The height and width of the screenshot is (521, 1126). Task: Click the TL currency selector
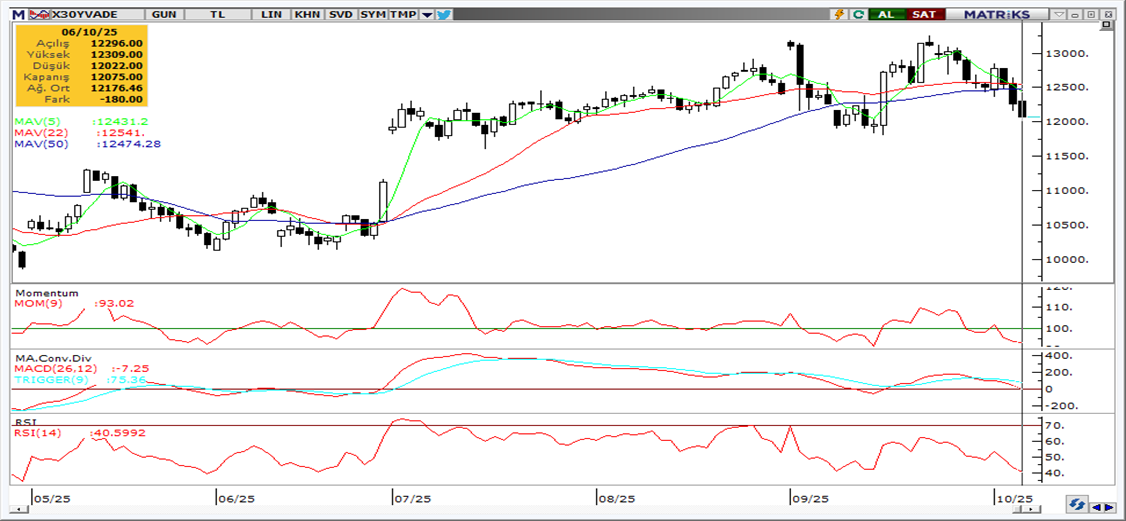(217, 15)
